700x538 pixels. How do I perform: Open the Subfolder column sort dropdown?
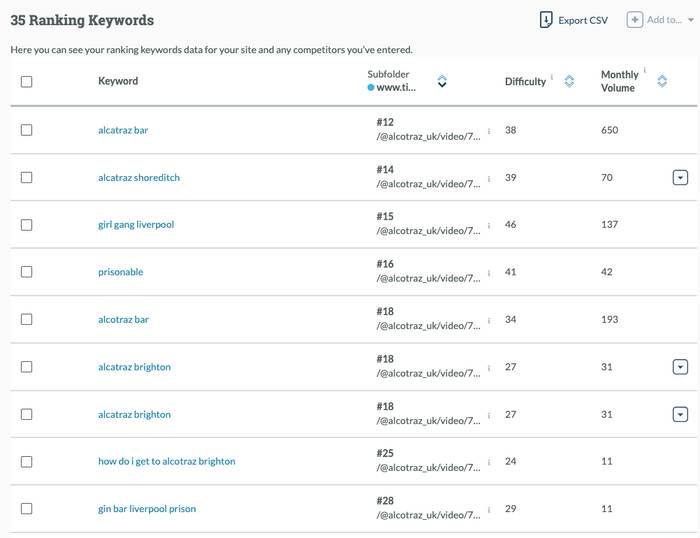(442, 82)
